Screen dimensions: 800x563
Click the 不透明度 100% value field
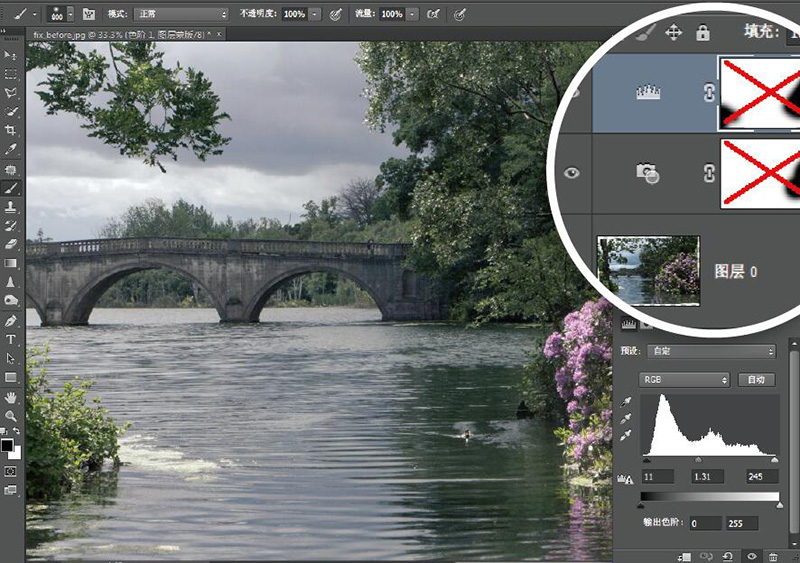pos(295,14)
